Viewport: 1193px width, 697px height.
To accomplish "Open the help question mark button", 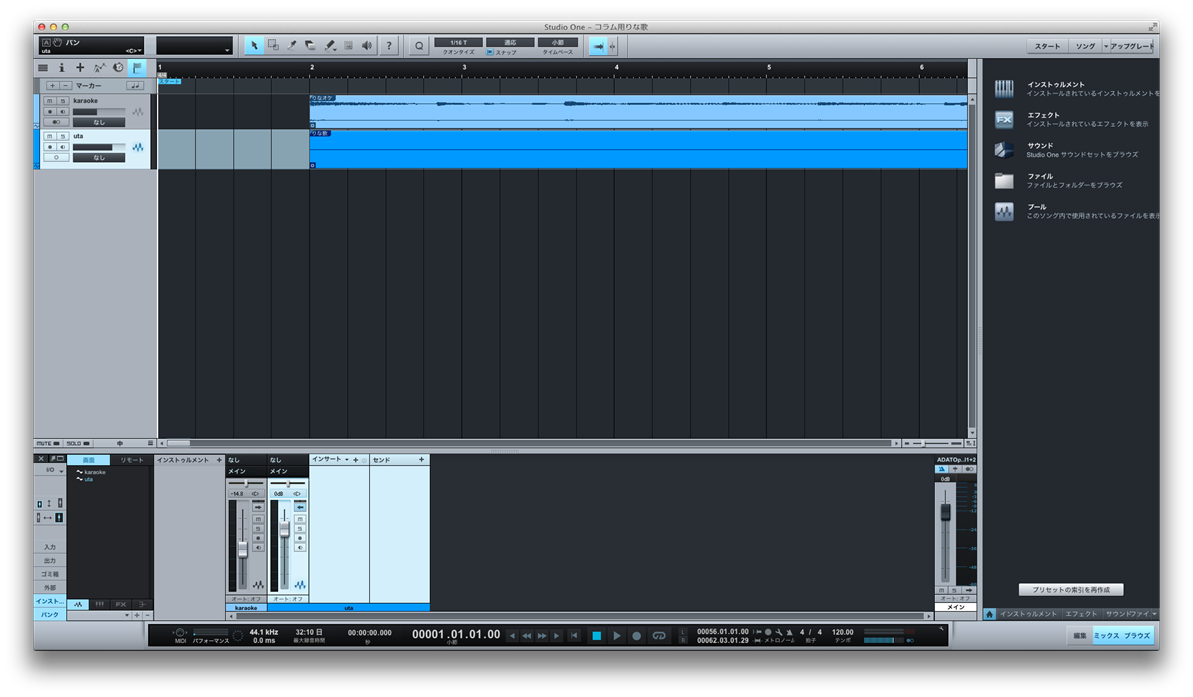I will click(389, 46).
